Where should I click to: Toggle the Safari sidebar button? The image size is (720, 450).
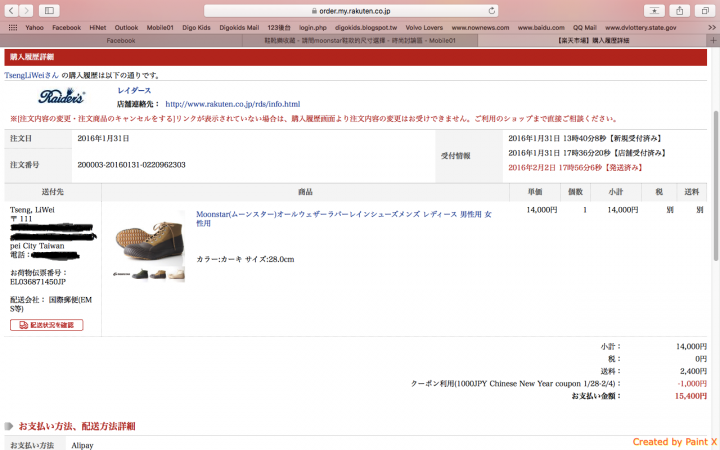click(49, 10)
